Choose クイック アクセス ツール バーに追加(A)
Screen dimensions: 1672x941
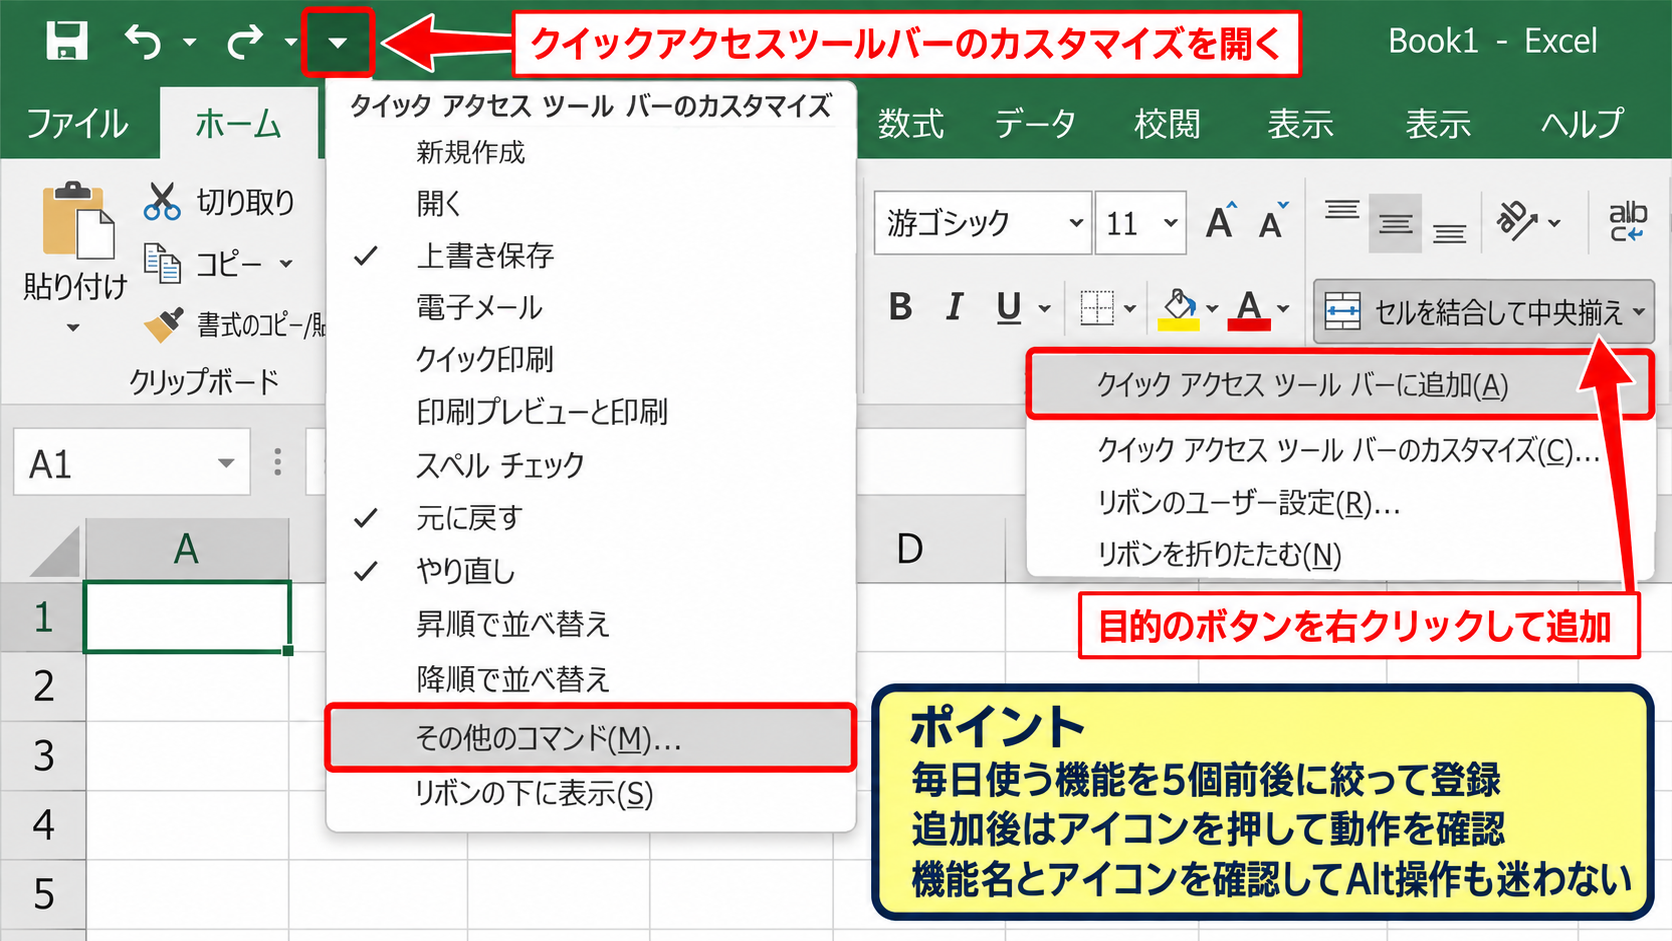point(1339,385)
